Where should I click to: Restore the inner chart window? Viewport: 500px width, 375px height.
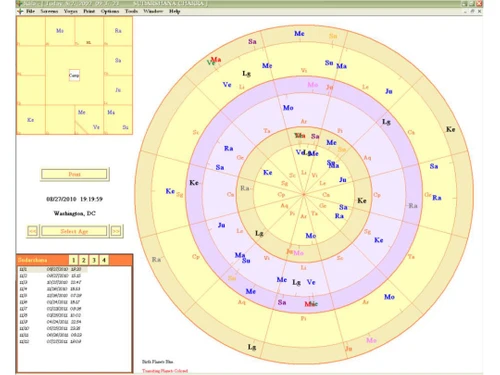[472, 11]
